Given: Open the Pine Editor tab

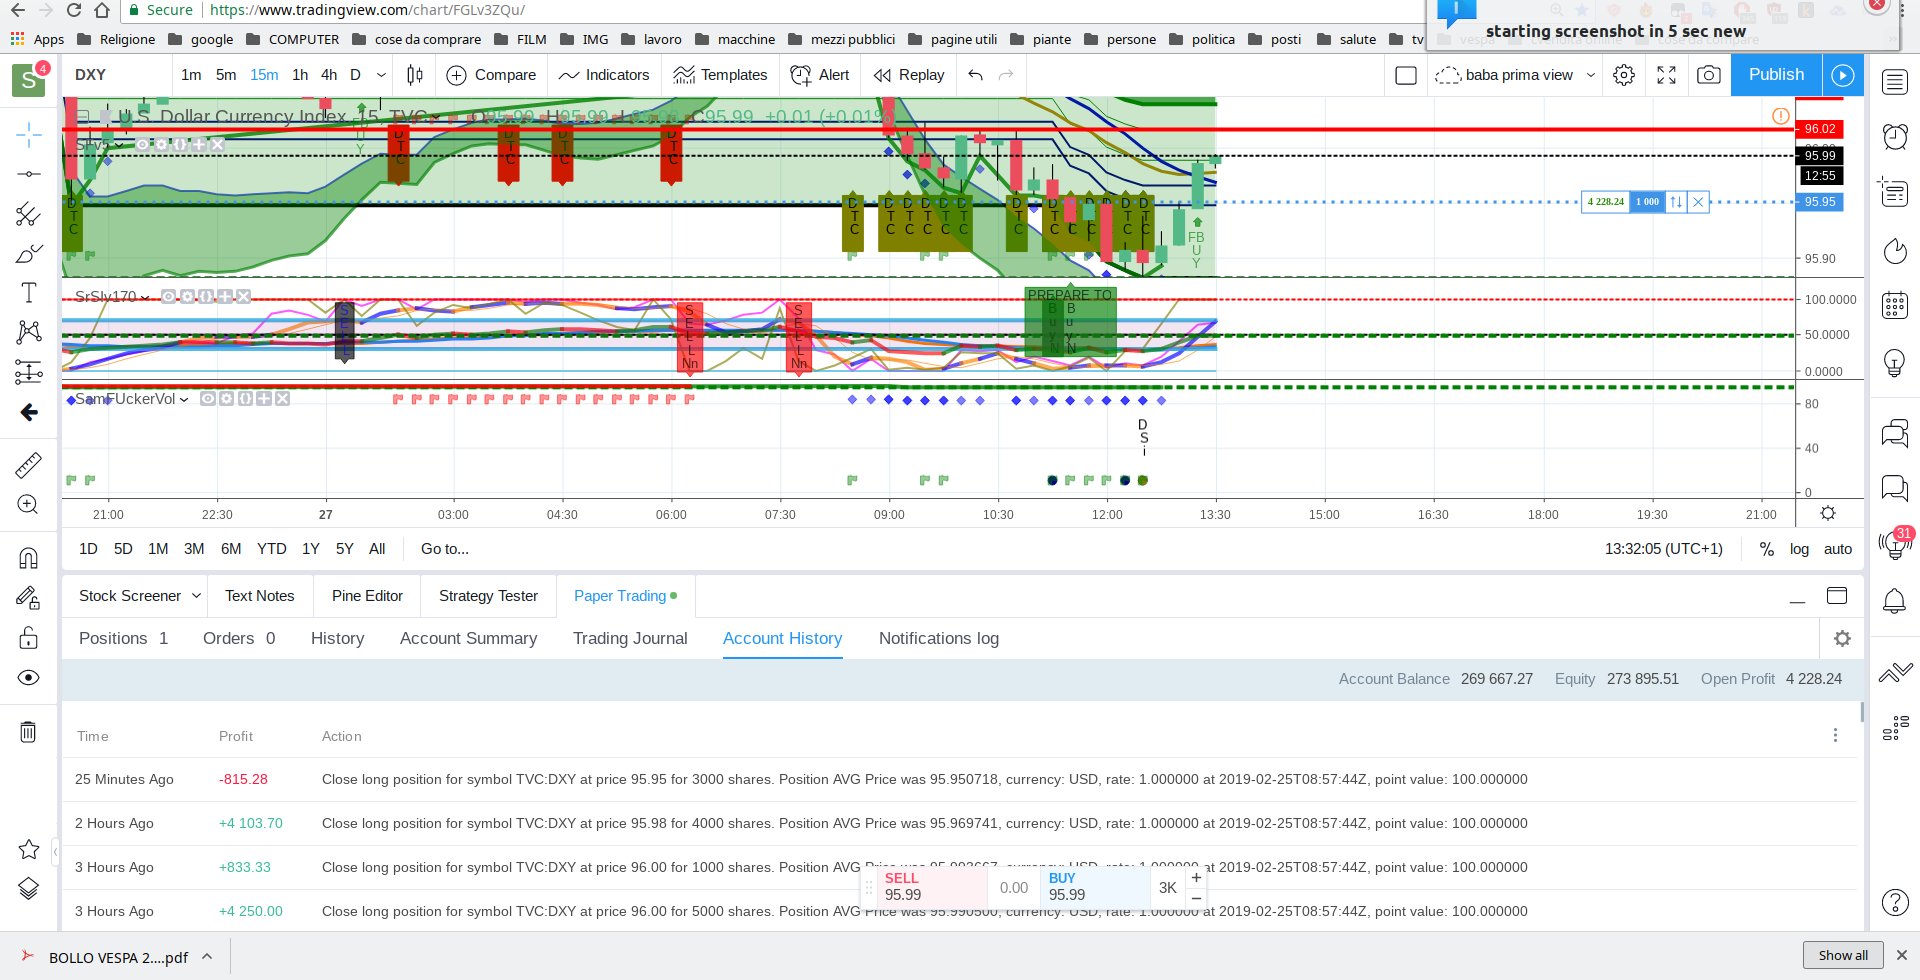Looking at the screenshot, I should pyautogui.click(x=367, y=596).
